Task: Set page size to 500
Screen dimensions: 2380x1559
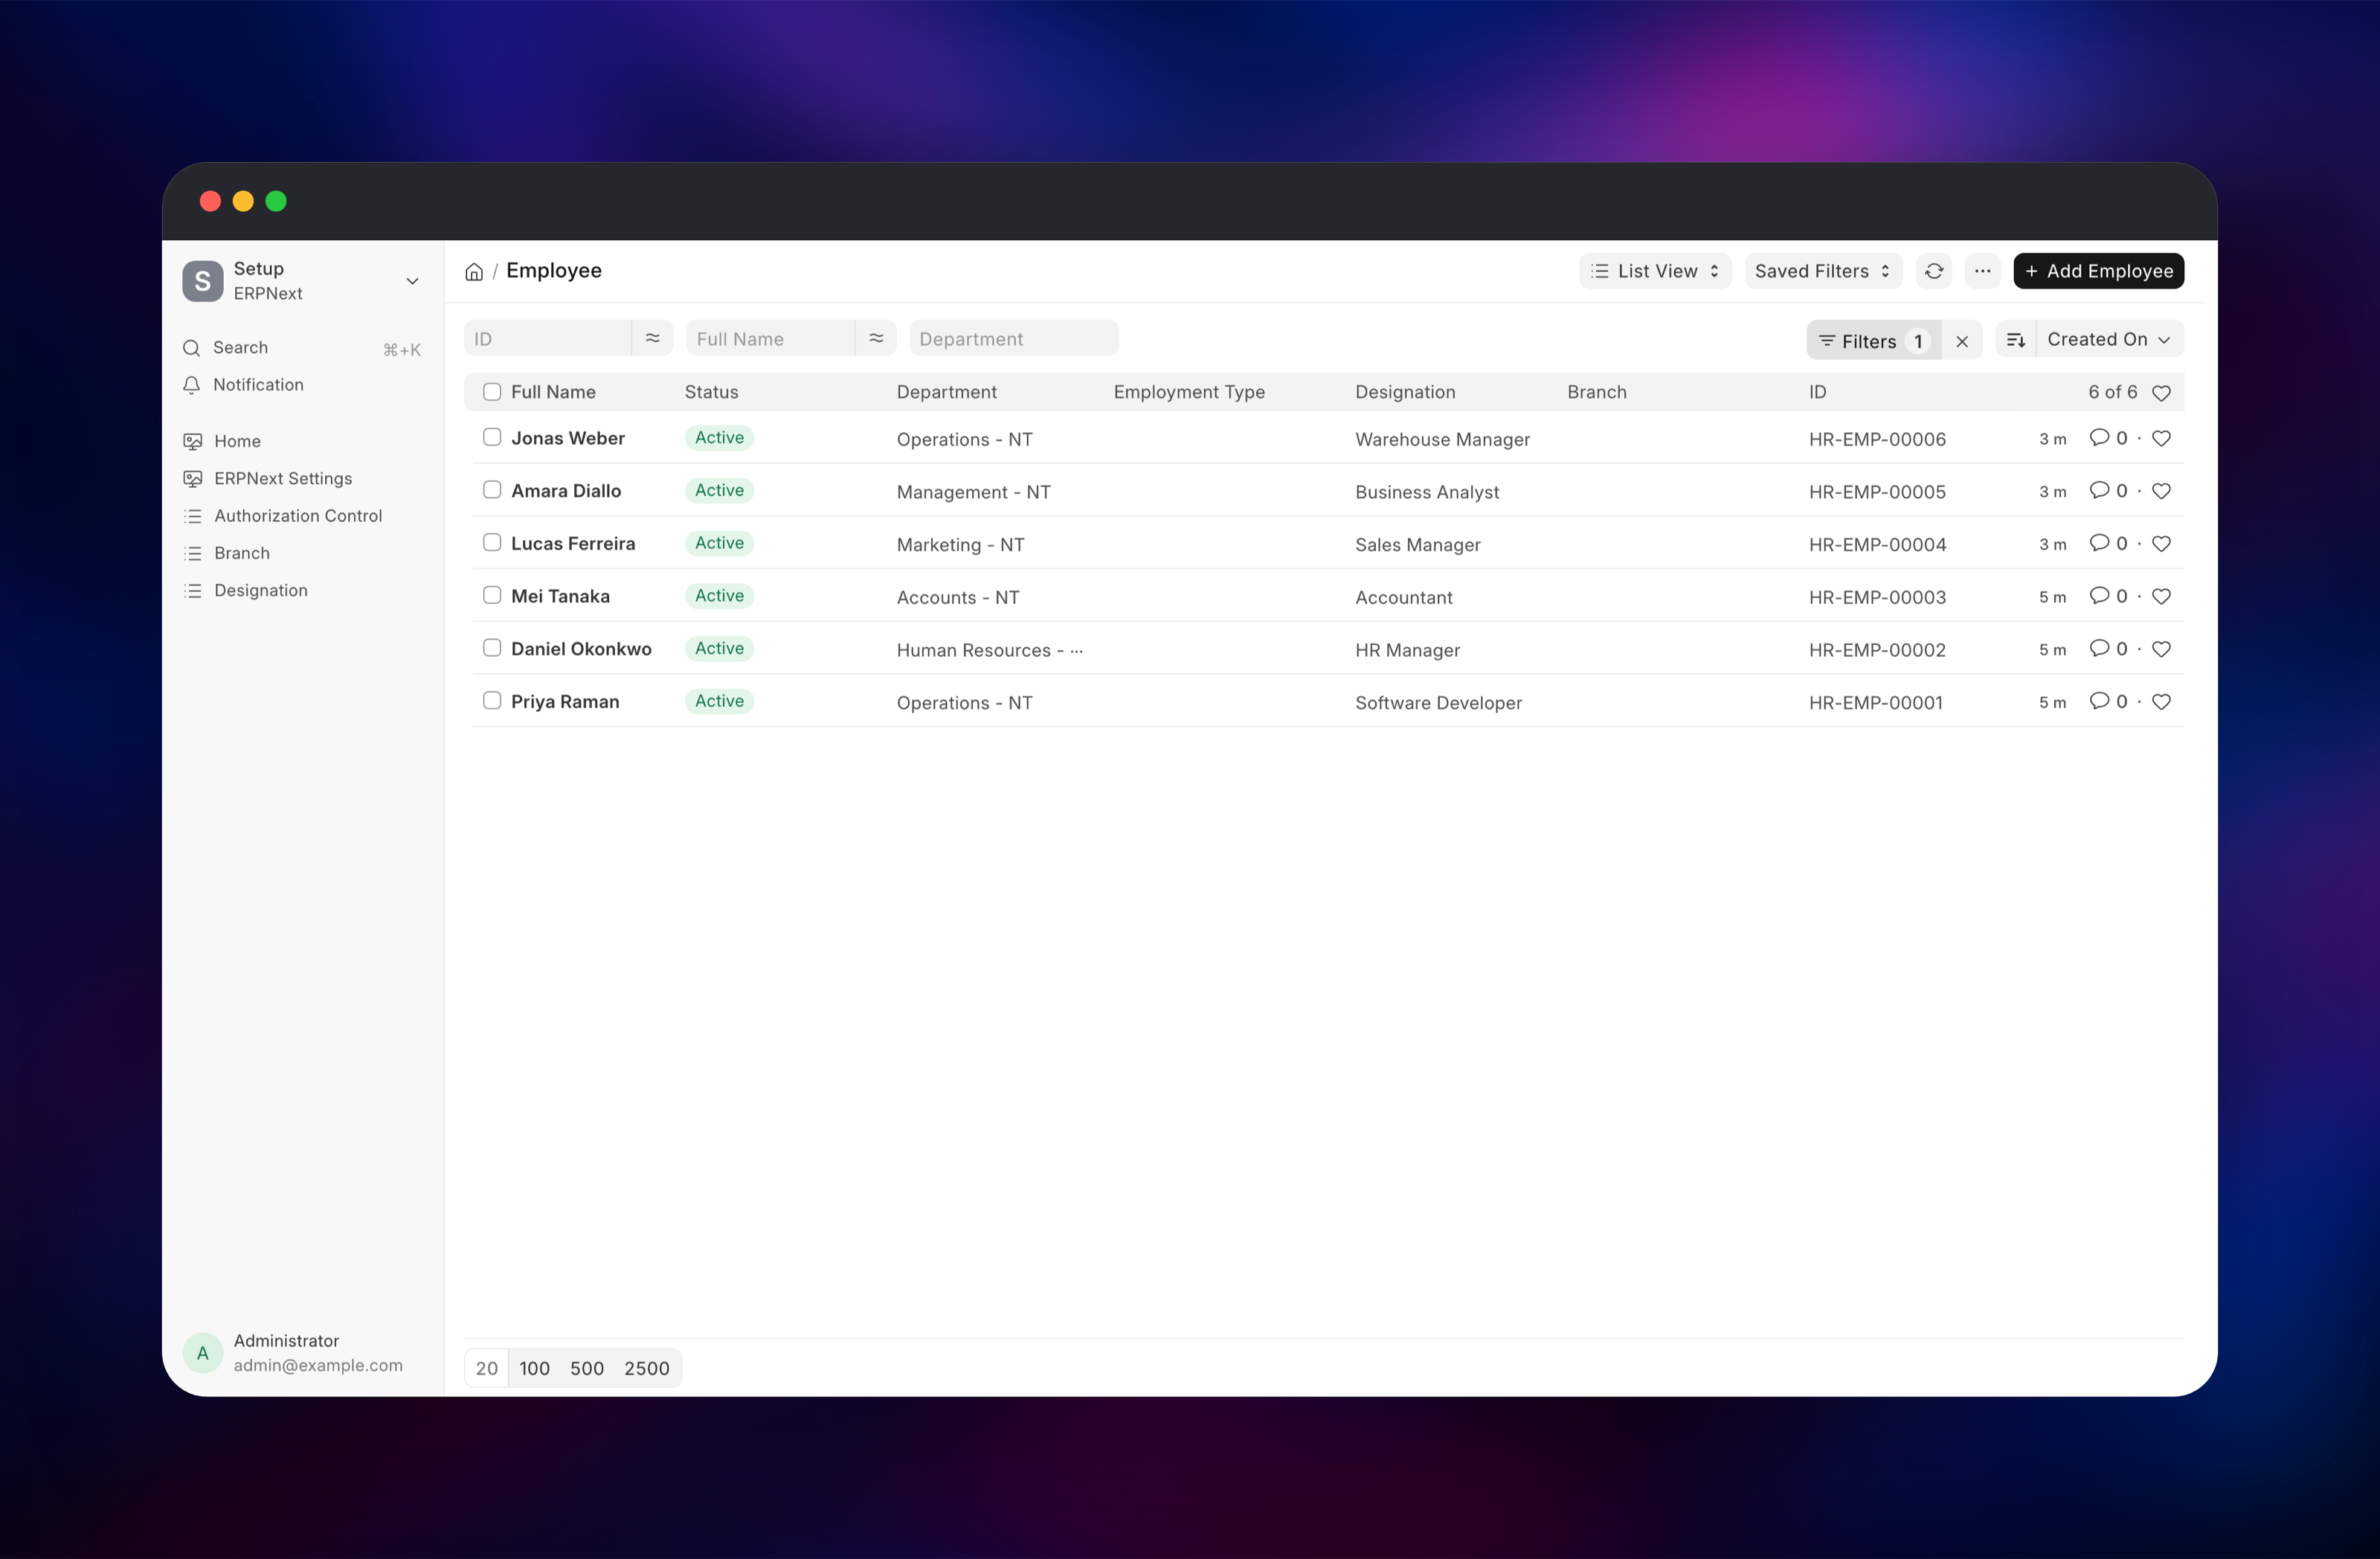Action: (587, 1368)
